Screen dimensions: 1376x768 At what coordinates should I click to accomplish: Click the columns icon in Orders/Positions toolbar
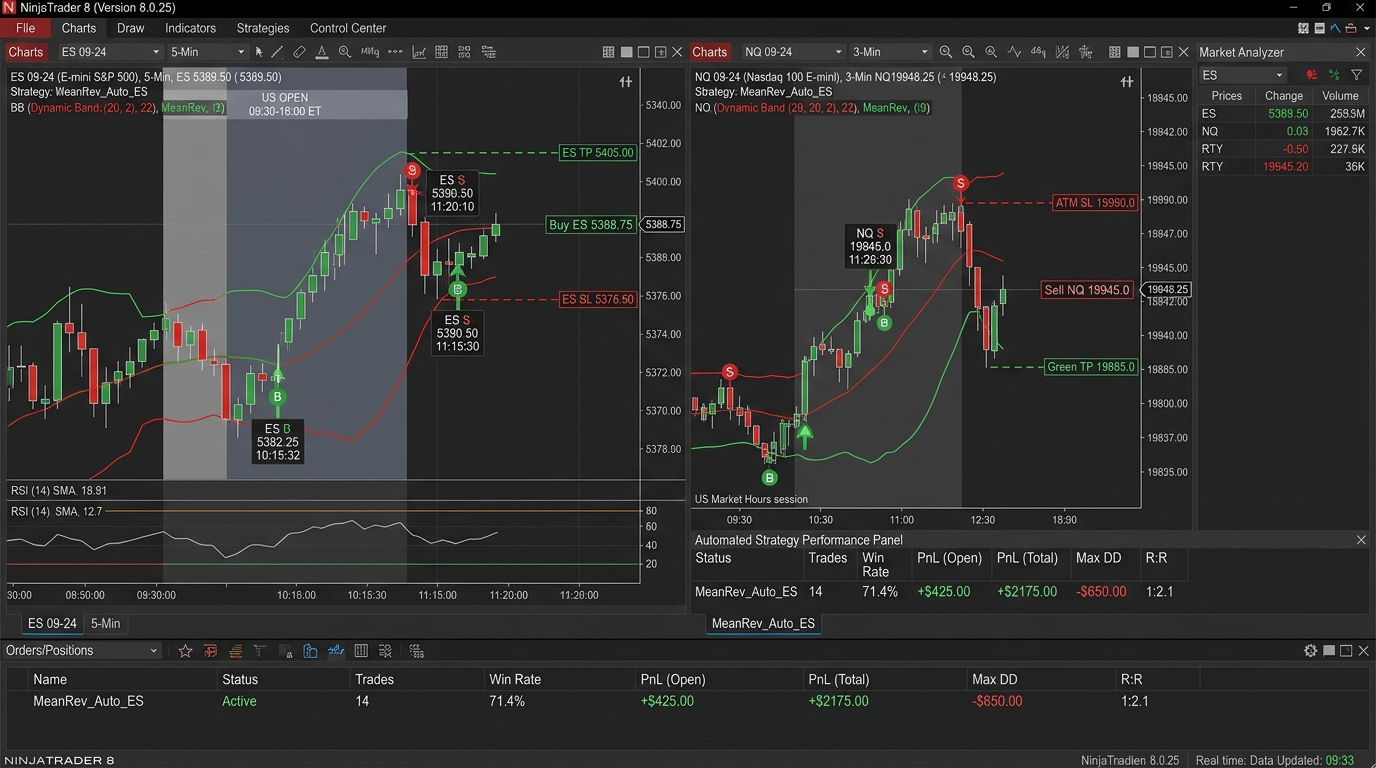pyautogui.click(x=361, y=651)
